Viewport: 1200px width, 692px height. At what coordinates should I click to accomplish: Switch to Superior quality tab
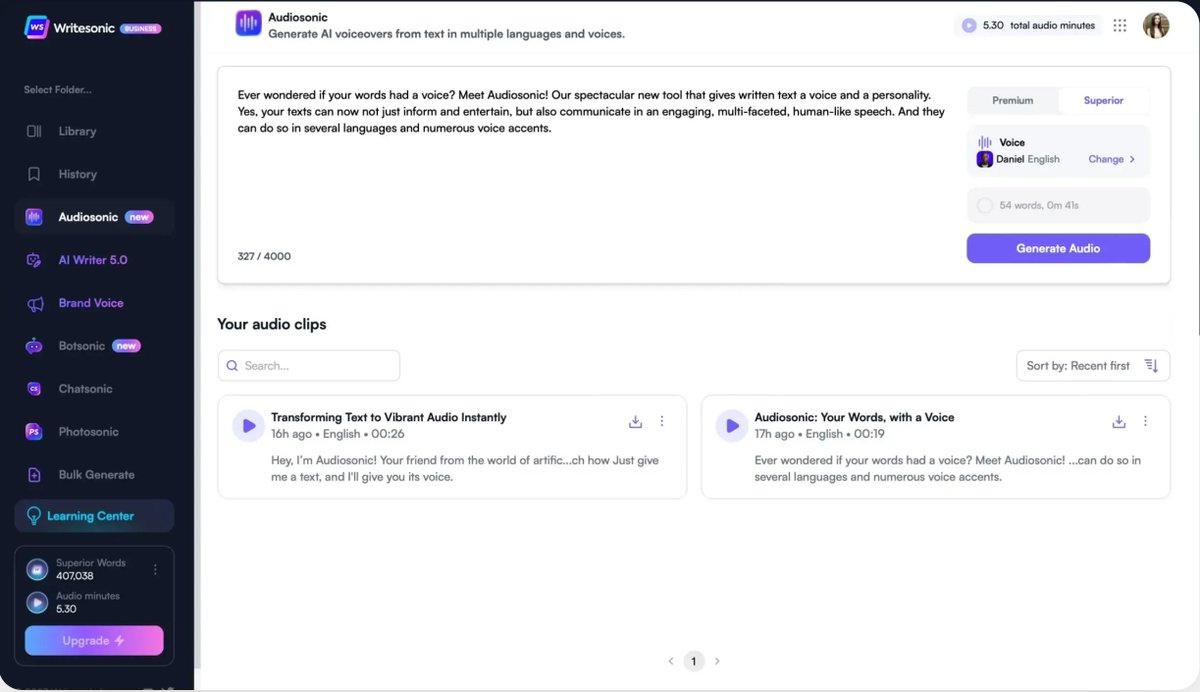tap(1103, 101)
